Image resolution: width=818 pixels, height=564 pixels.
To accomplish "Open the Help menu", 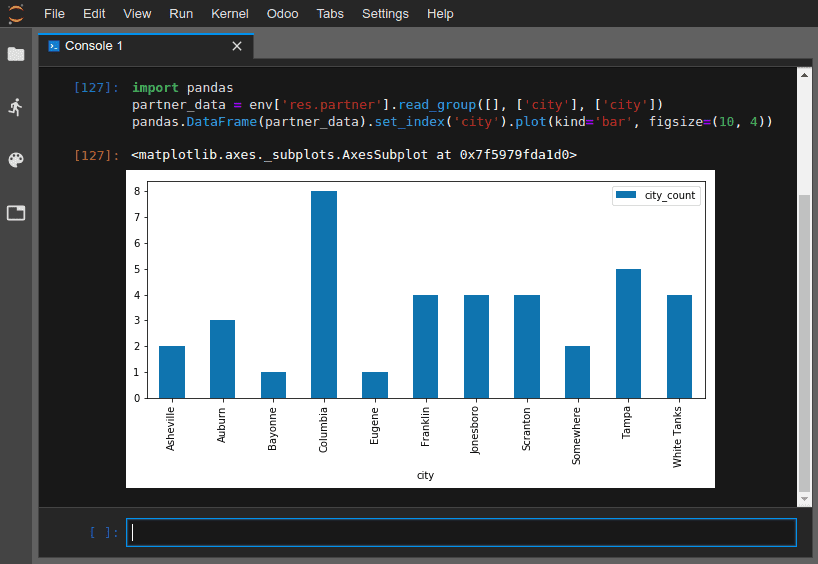I will point(440,14).
